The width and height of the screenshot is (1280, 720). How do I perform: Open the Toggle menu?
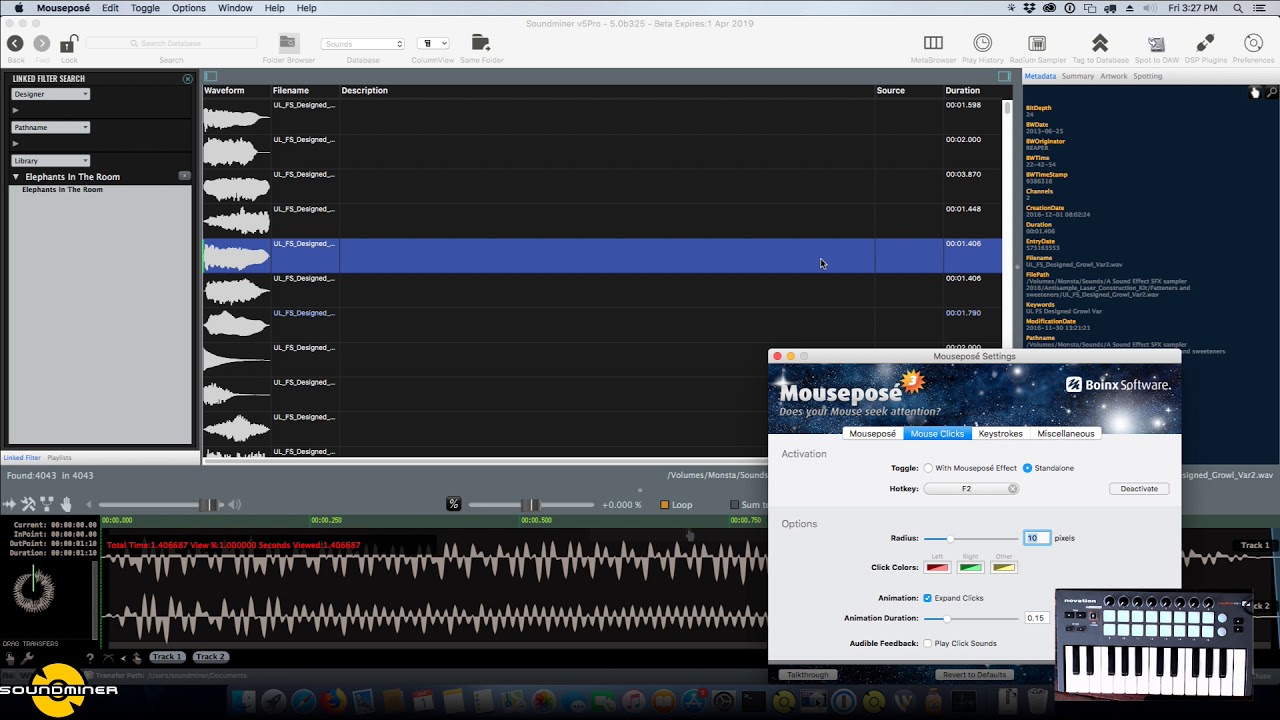(x=145, y=8)
